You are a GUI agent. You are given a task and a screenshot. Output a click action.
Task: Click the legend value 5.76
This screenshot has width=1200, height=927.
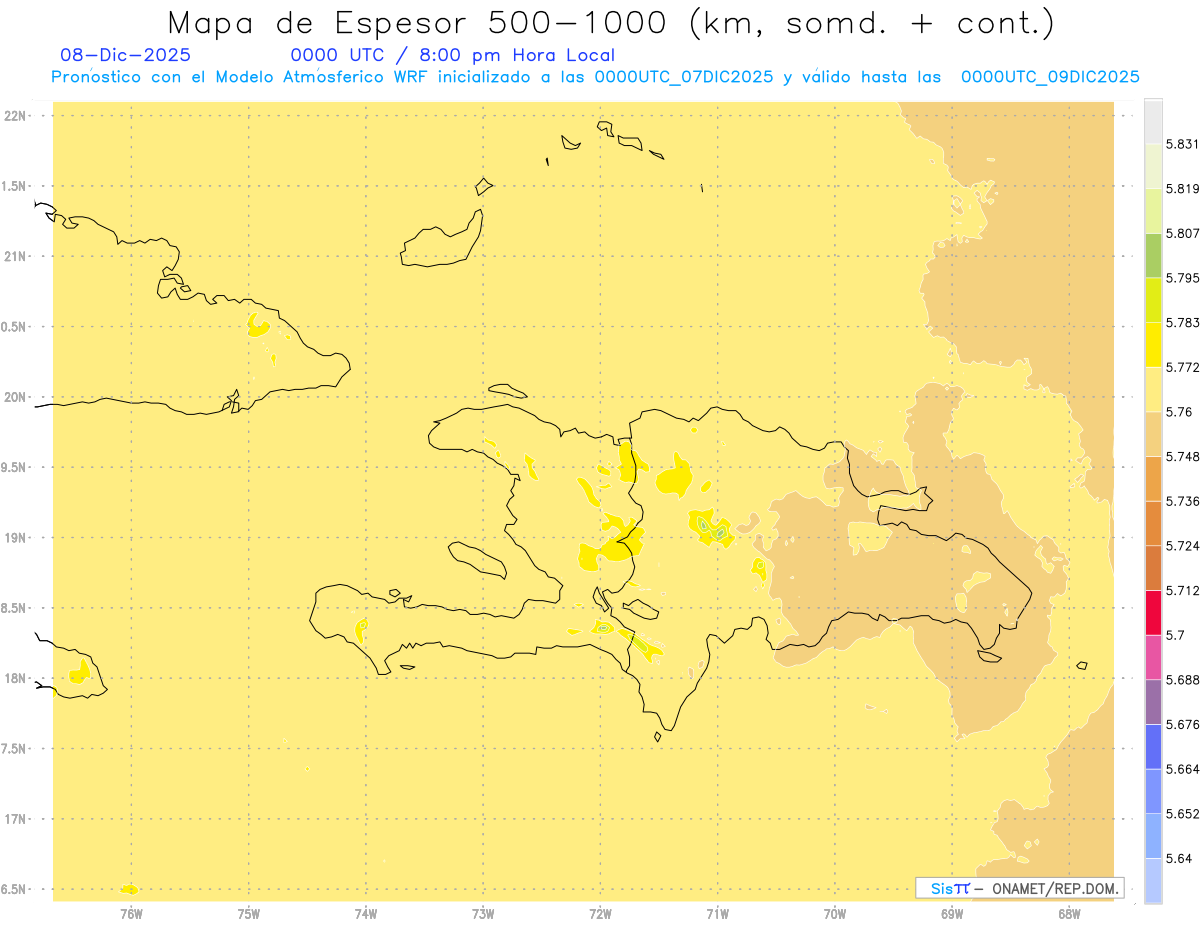pyautogui.click(x=1179, y=412)
